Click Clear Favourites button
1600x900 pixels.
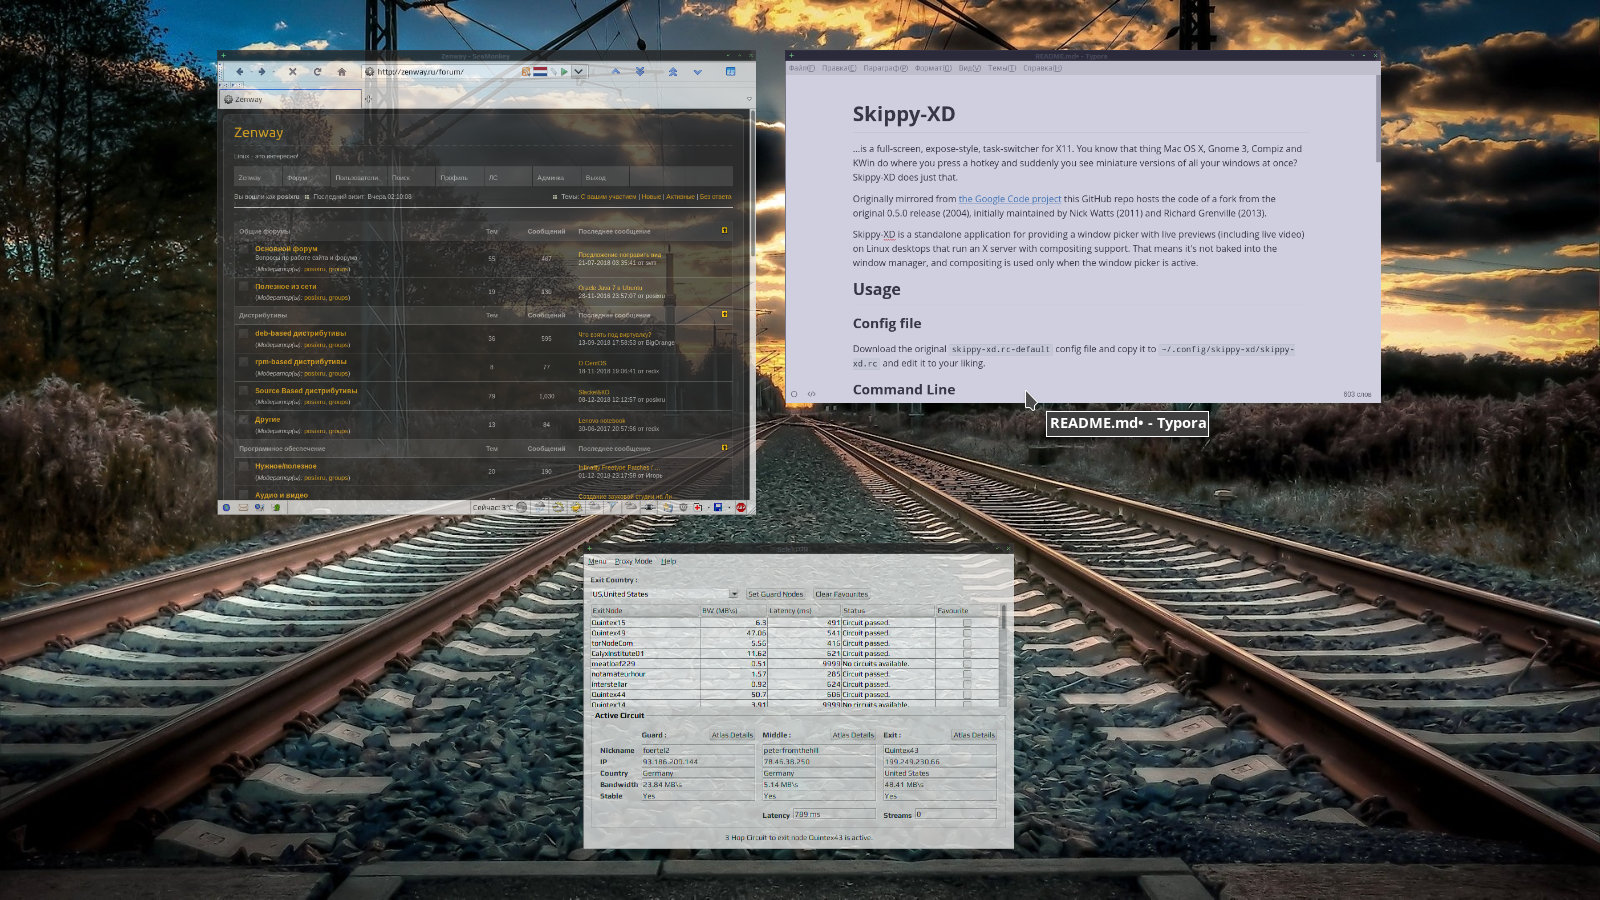[x=841, y=594]
